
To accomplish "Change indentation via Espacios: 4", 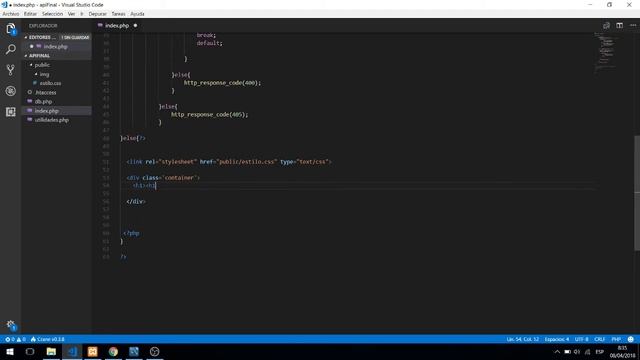I will [x=557, y=339].
